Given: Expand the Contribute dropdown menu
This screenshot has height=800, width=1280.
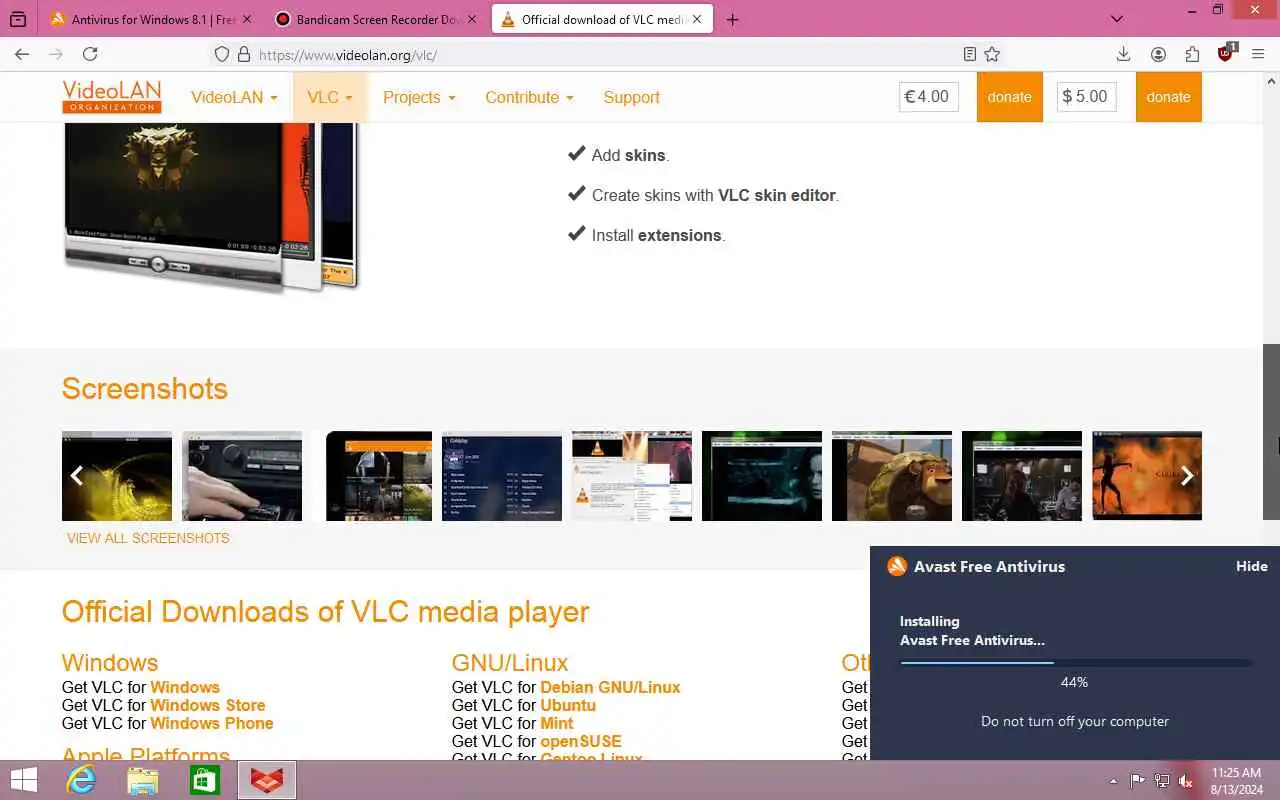Looking at the screenshot, I should [x=529, y=97].
